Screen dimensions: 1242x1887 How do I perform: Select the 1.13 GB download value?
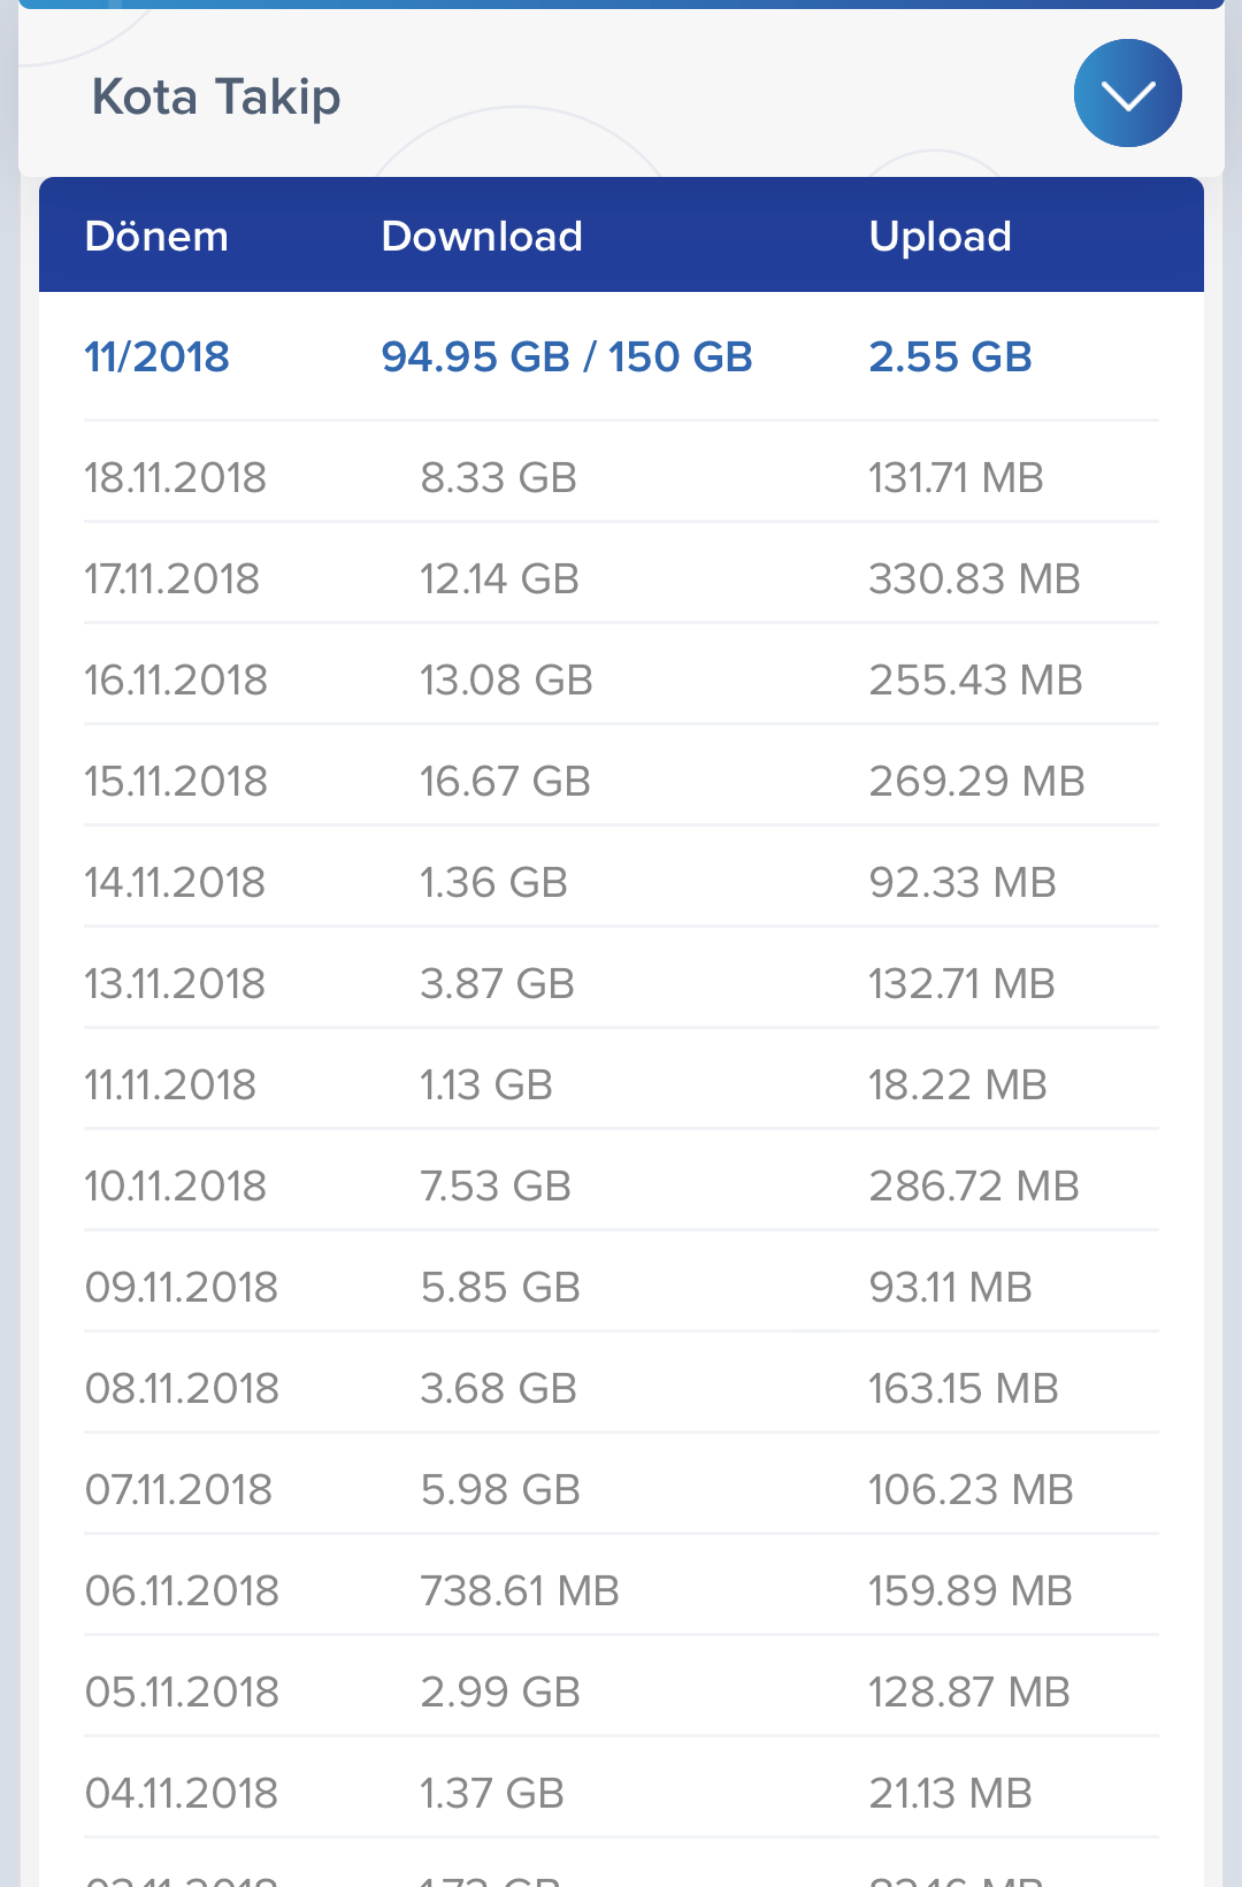point(486,1085)
